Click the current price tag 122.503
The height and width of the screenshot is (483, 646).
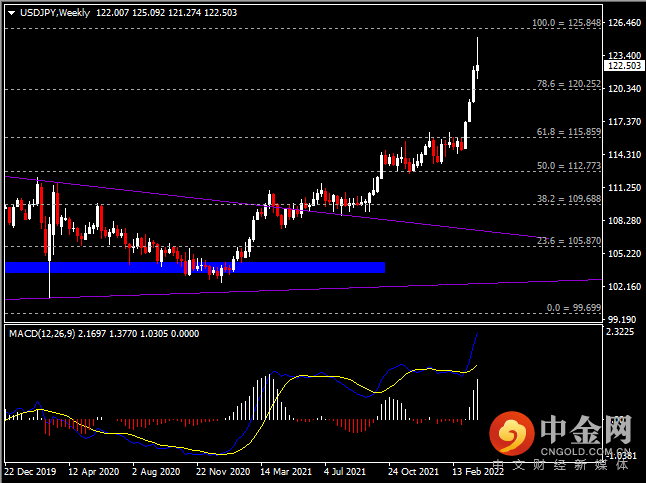(624, 66)
